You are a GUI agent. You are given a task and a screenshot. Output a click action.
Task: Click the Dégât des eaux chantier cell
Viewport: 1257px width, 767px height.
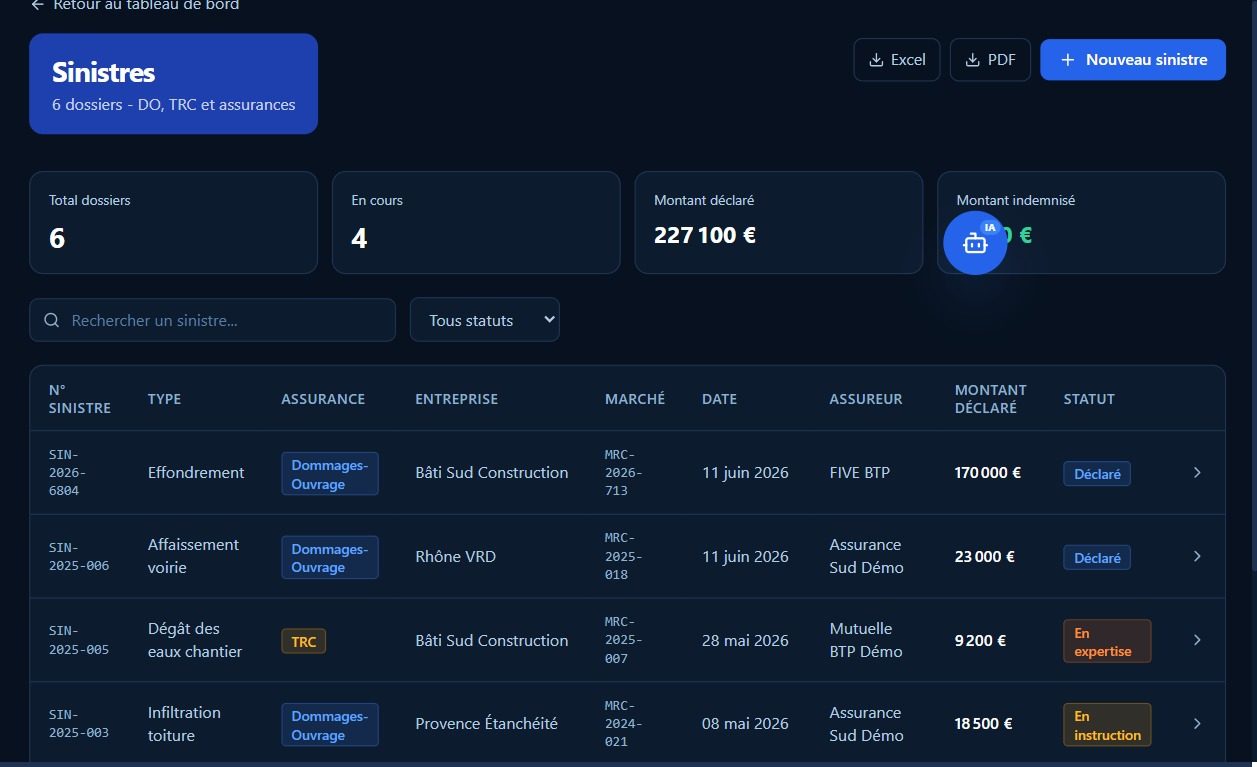[195, 640]
